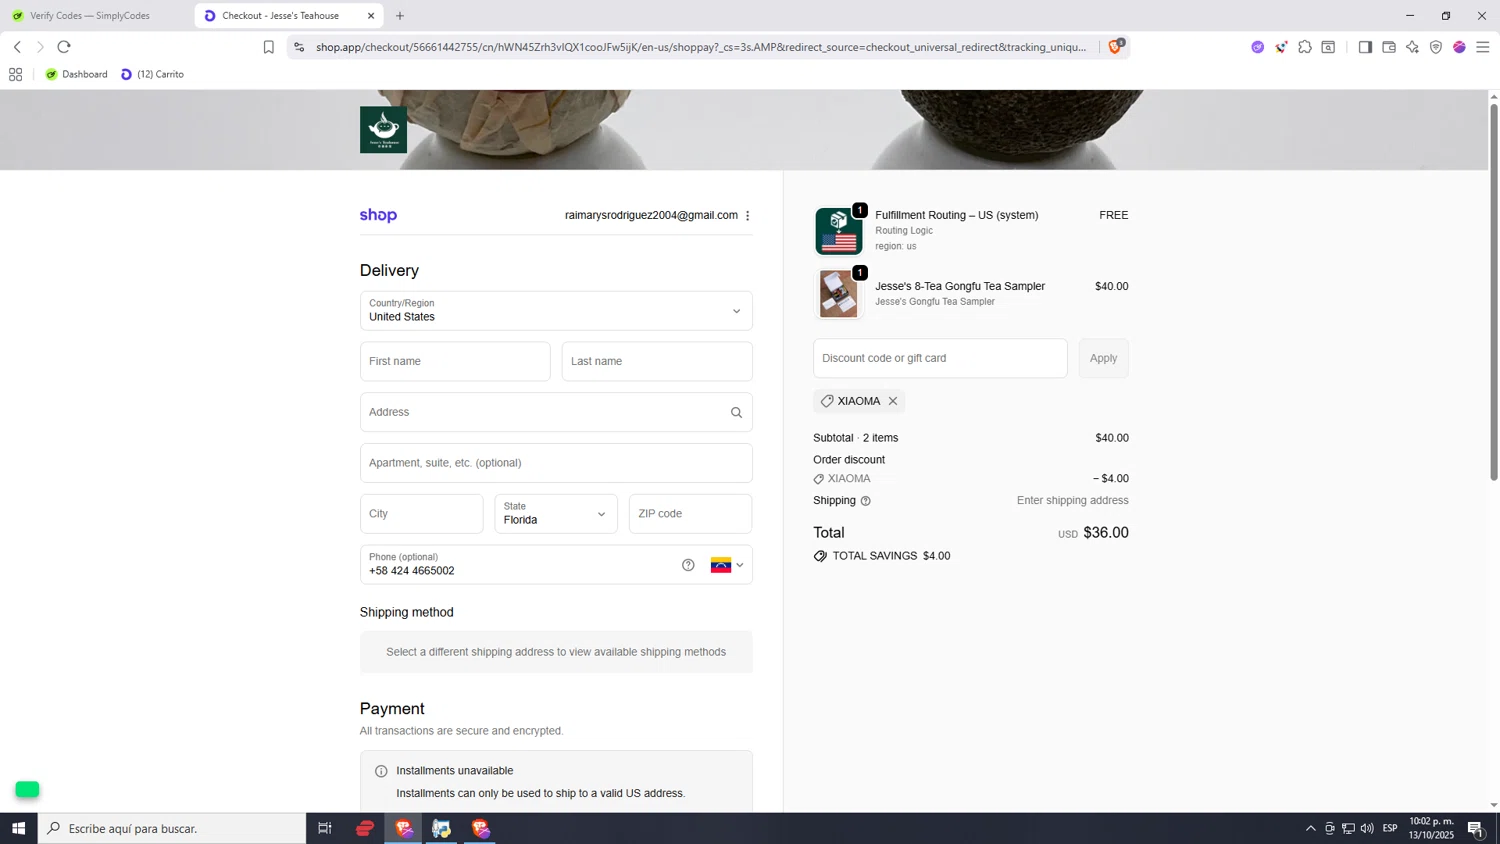Open the Leo AI sparkle icon
The image size is (1500, 844).
click(1412, 47)
